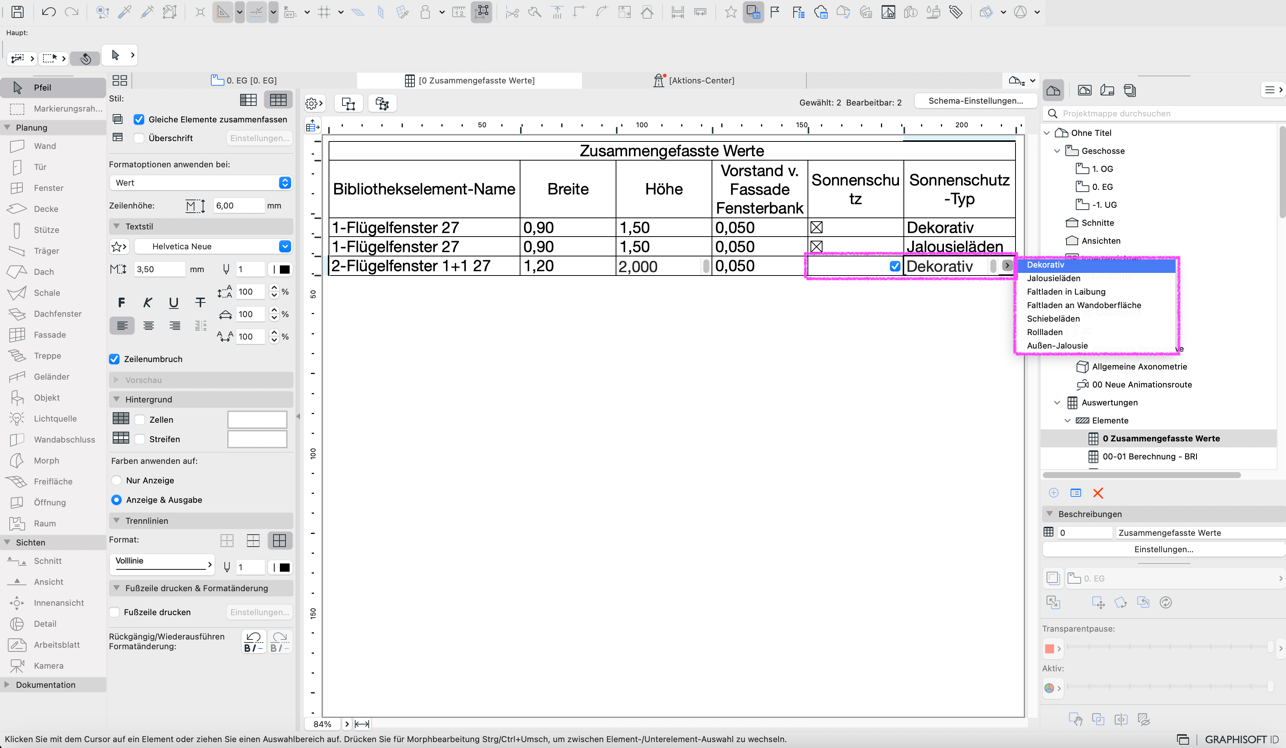Image resolution: width=1286 pixels, height=748 pixels.
Task: Open the 'Wert' format options dropdown
Action: coord(200,183)
